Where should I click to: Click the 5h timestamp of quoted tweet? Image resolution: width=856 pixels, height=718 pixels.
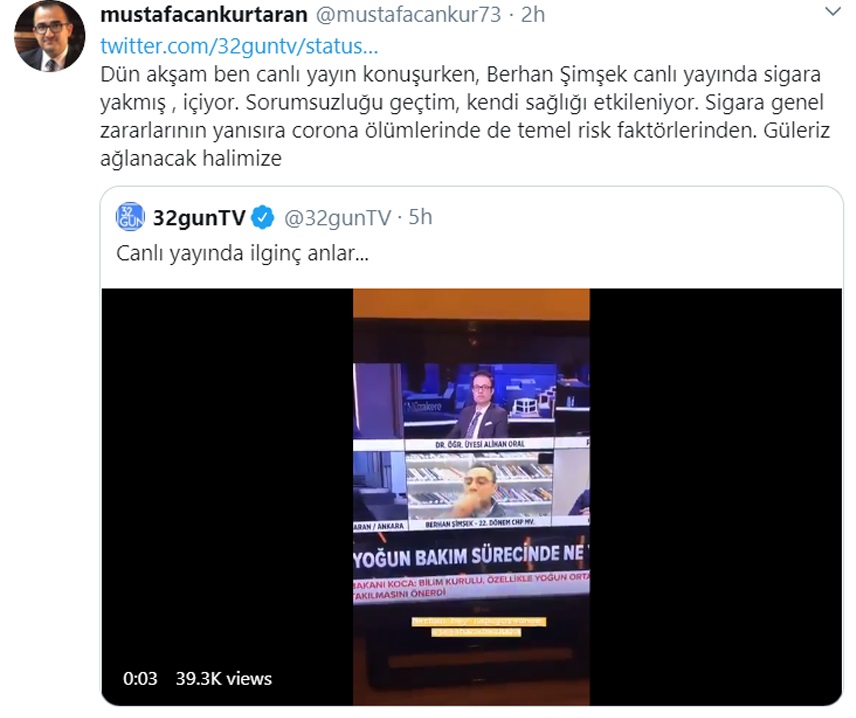point(420,217)
